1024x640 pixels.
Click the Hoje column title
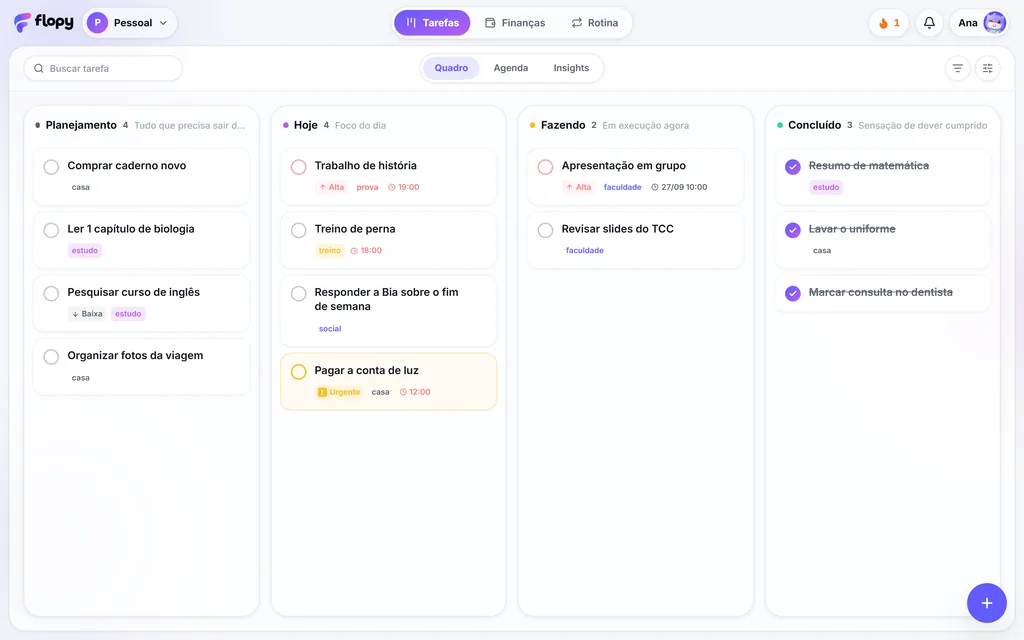click(306, 125)
